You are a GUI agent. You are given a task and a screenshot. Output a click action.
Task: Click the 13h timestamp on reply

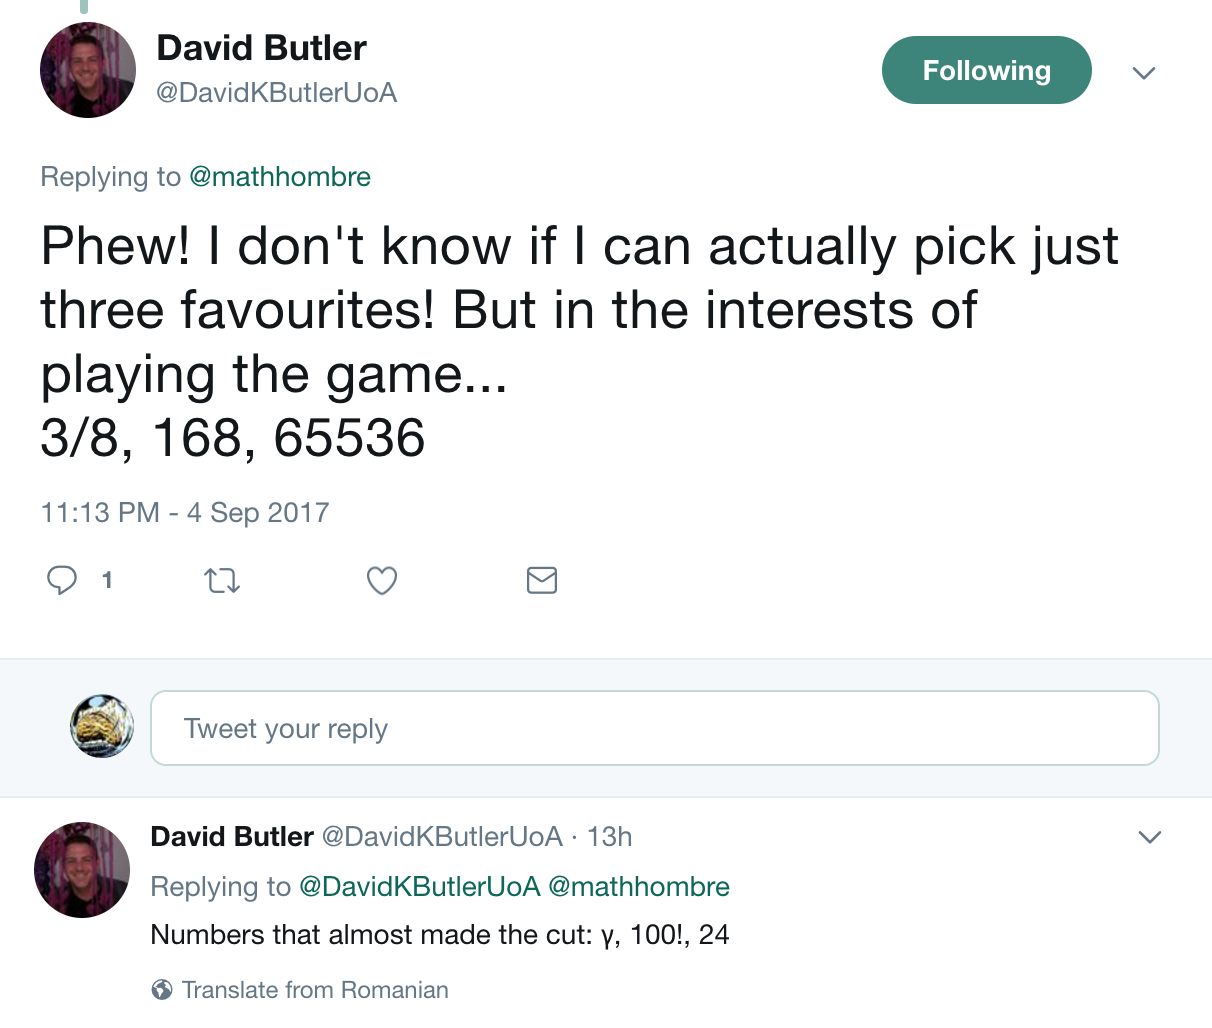click(609, 837)
